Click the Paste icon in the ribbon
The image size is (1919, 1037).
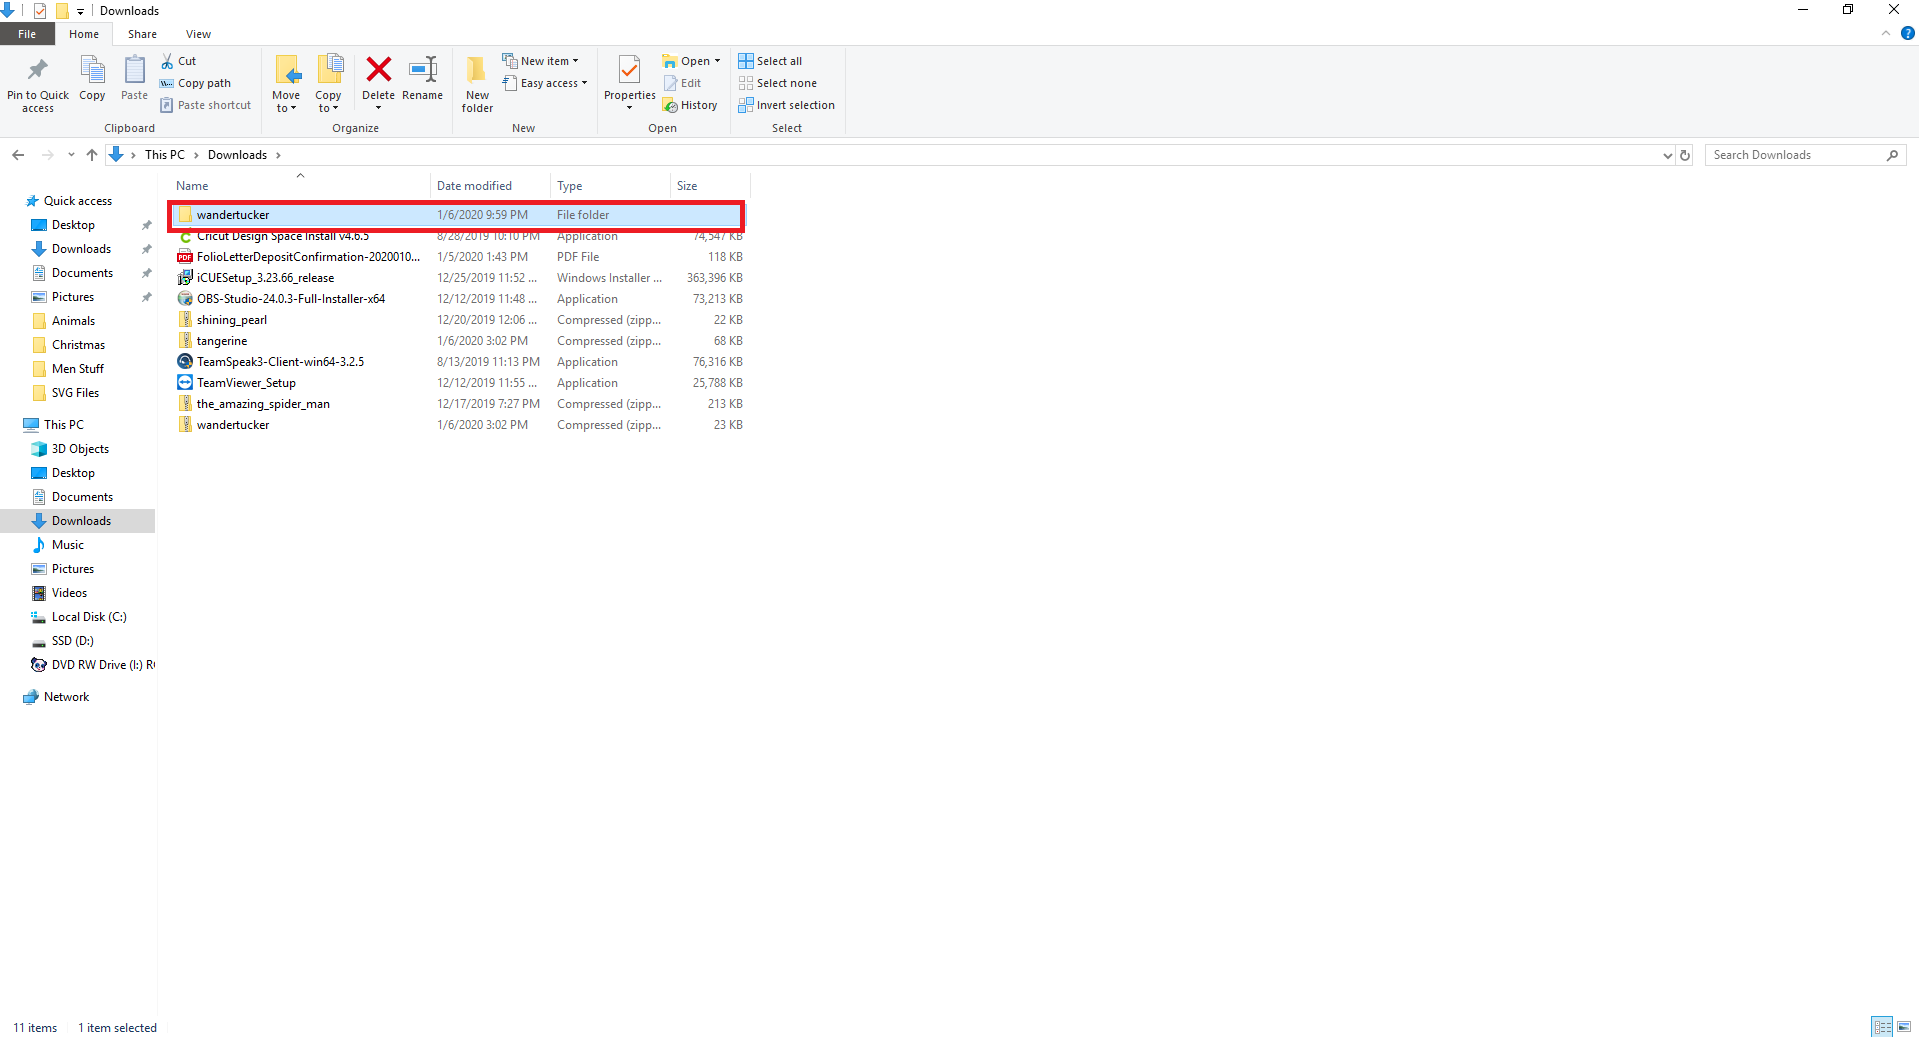point(134,71)
